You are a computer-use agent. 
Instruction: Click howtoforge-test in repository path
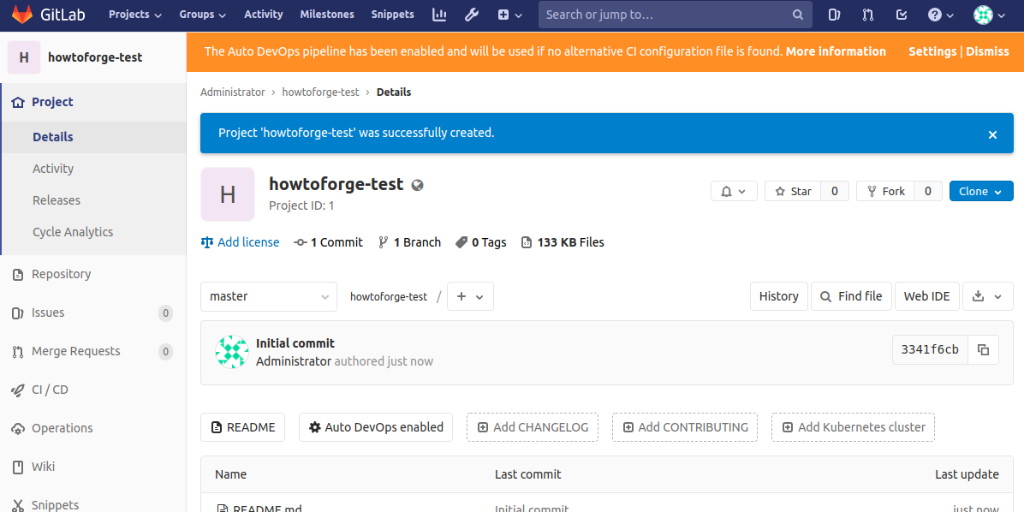click(x=389, y=296)
